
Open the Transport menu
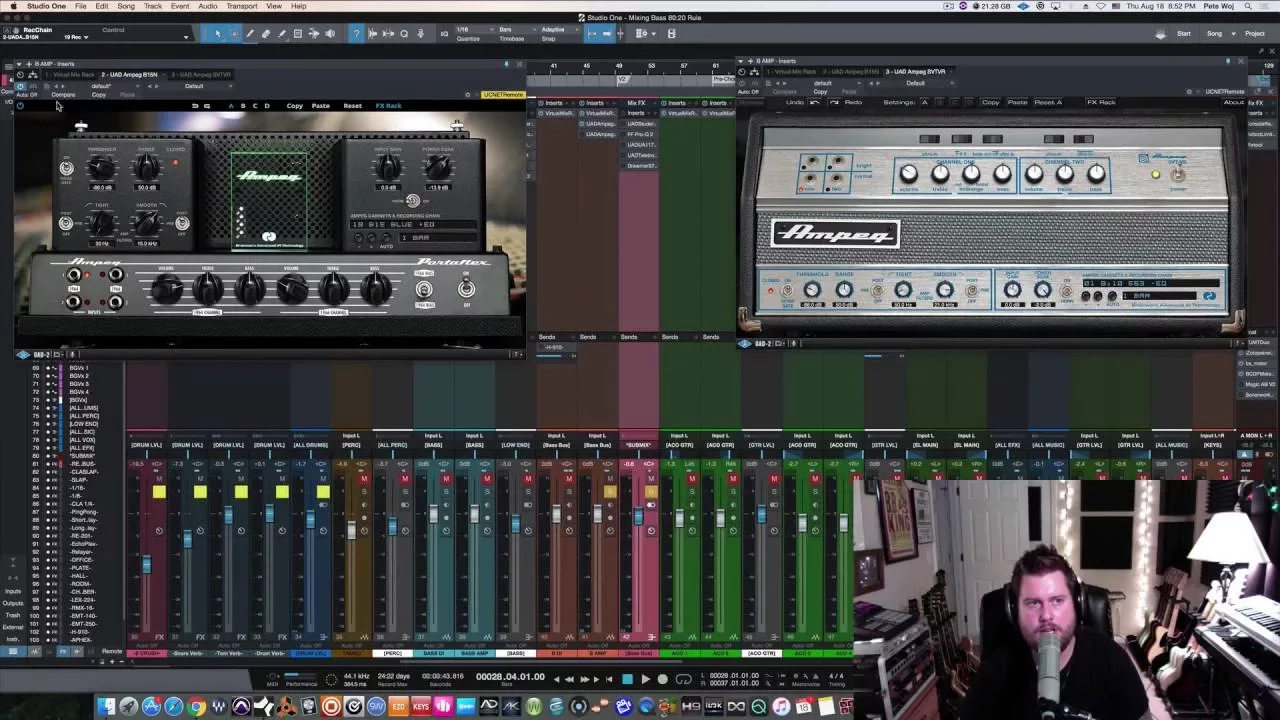pos(241,6)
